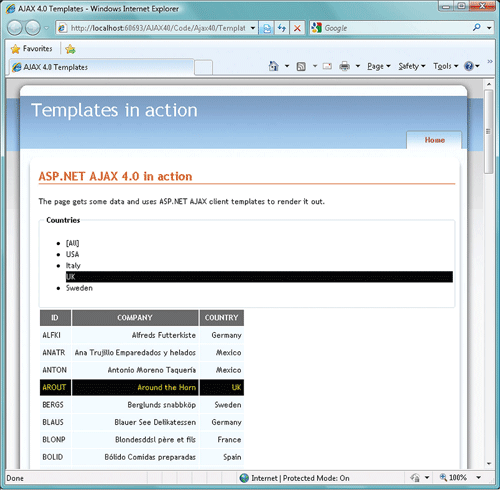Open the Page menu
This screenshot has width=500, height=490.
coord(379,66)
